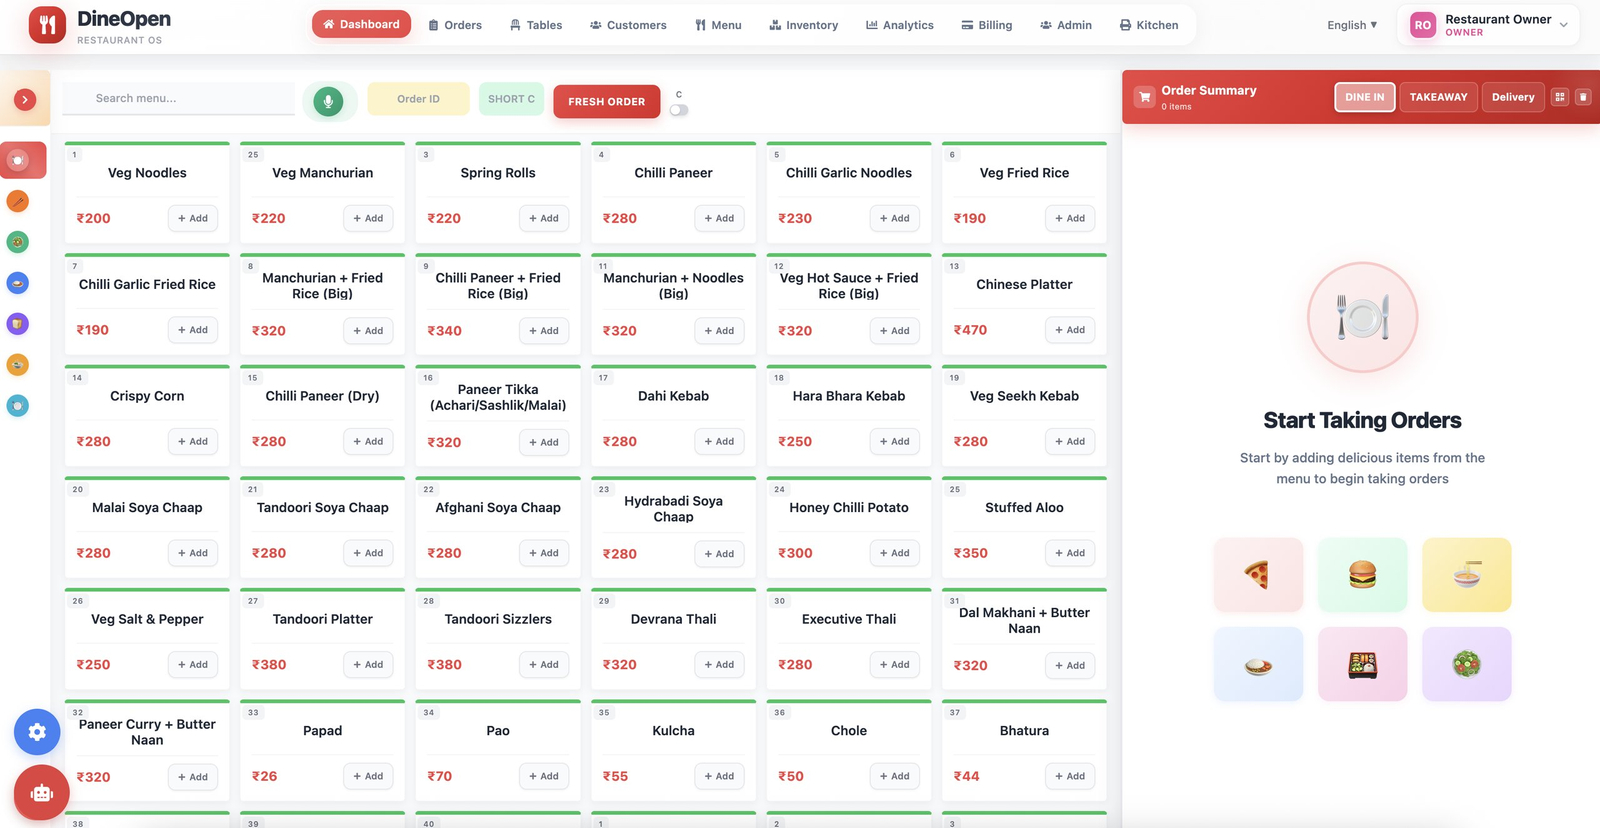Image resolution: width=1600 pixels, height=828 pixels.
Task: Click the burger thumbnail tile
Action: (x=1362, y=575)
